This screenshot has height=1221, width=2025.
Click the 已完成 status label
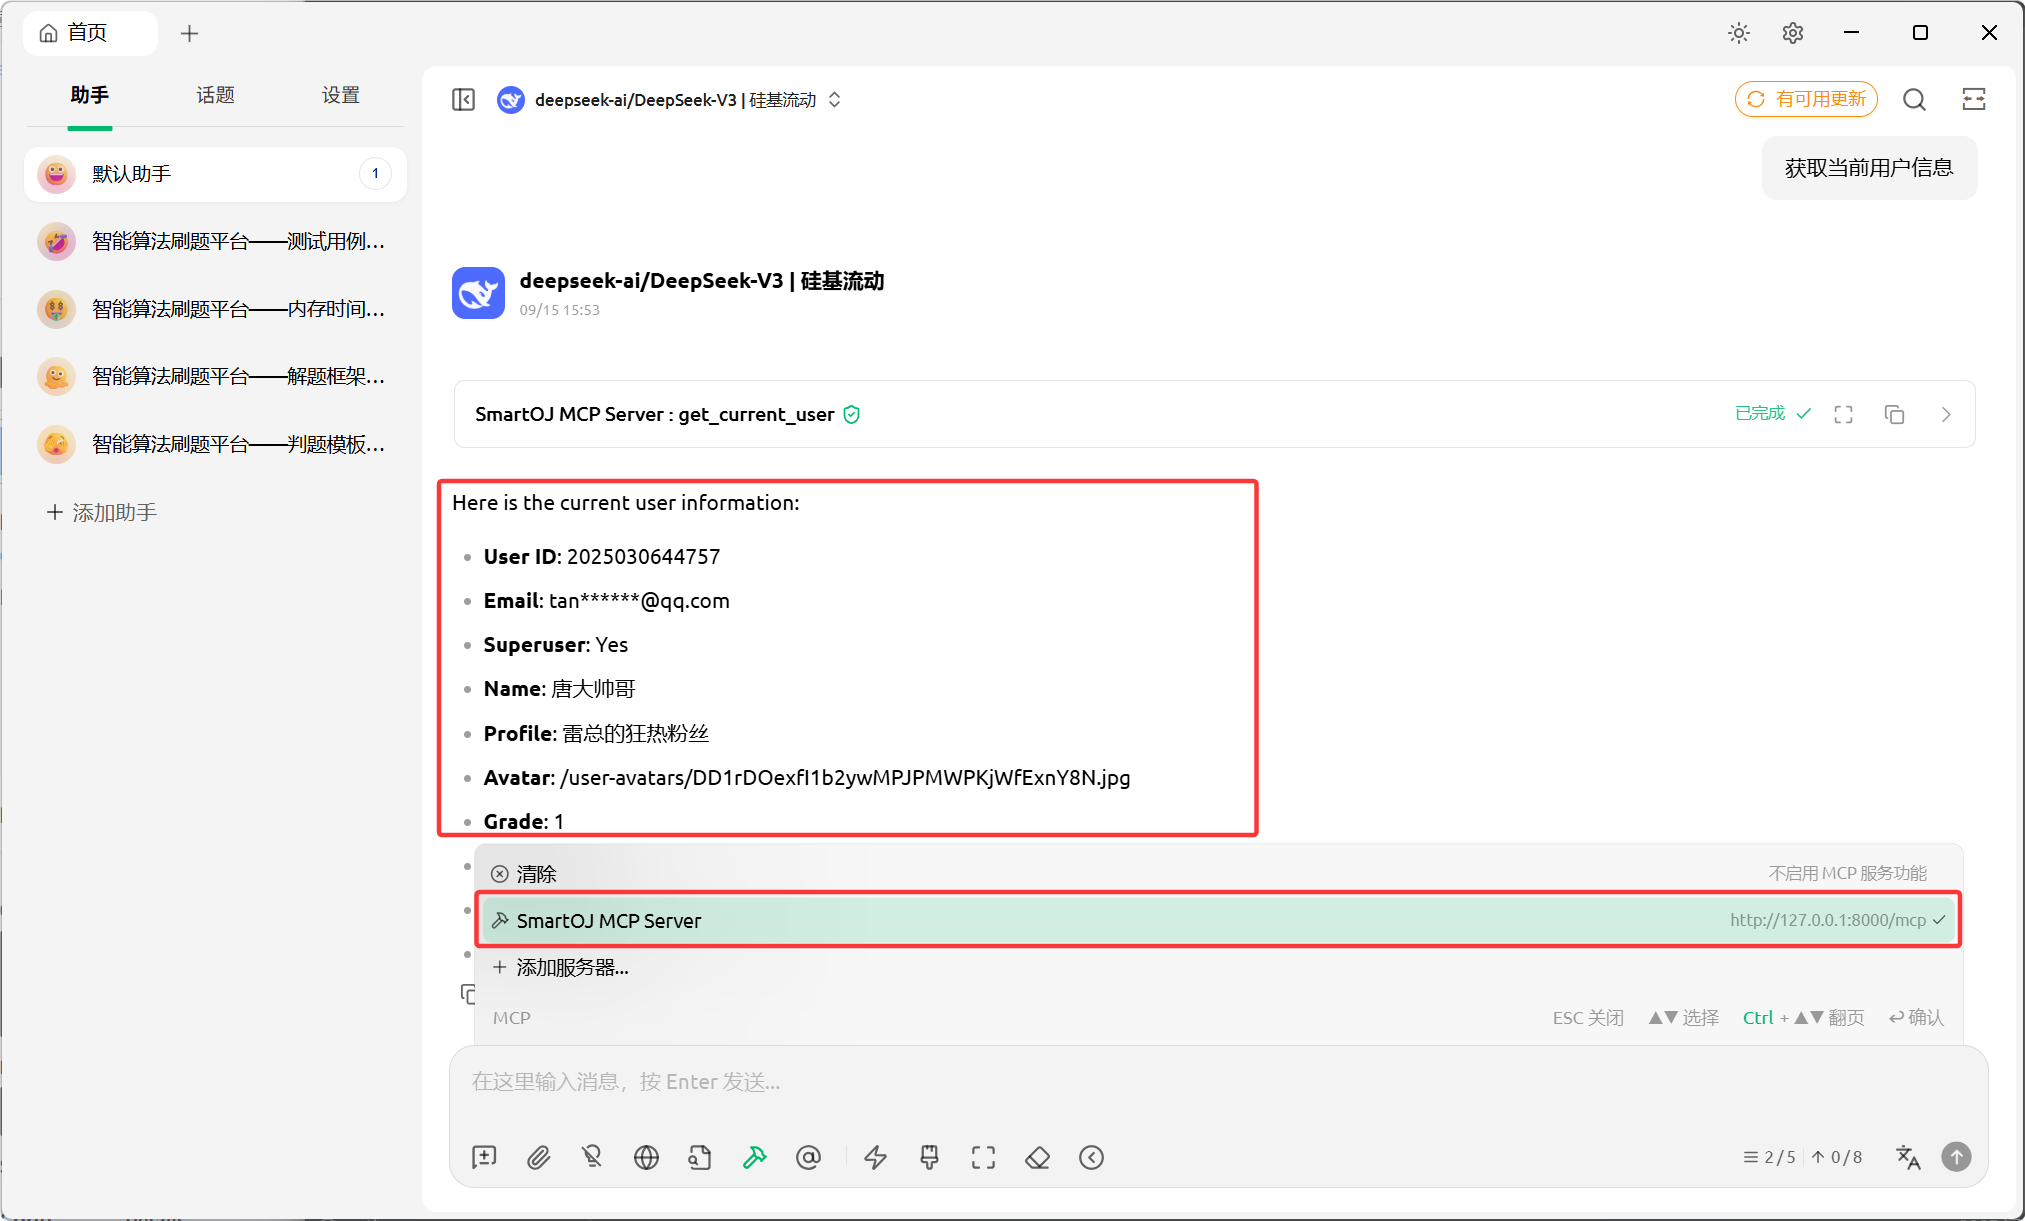1760,413
